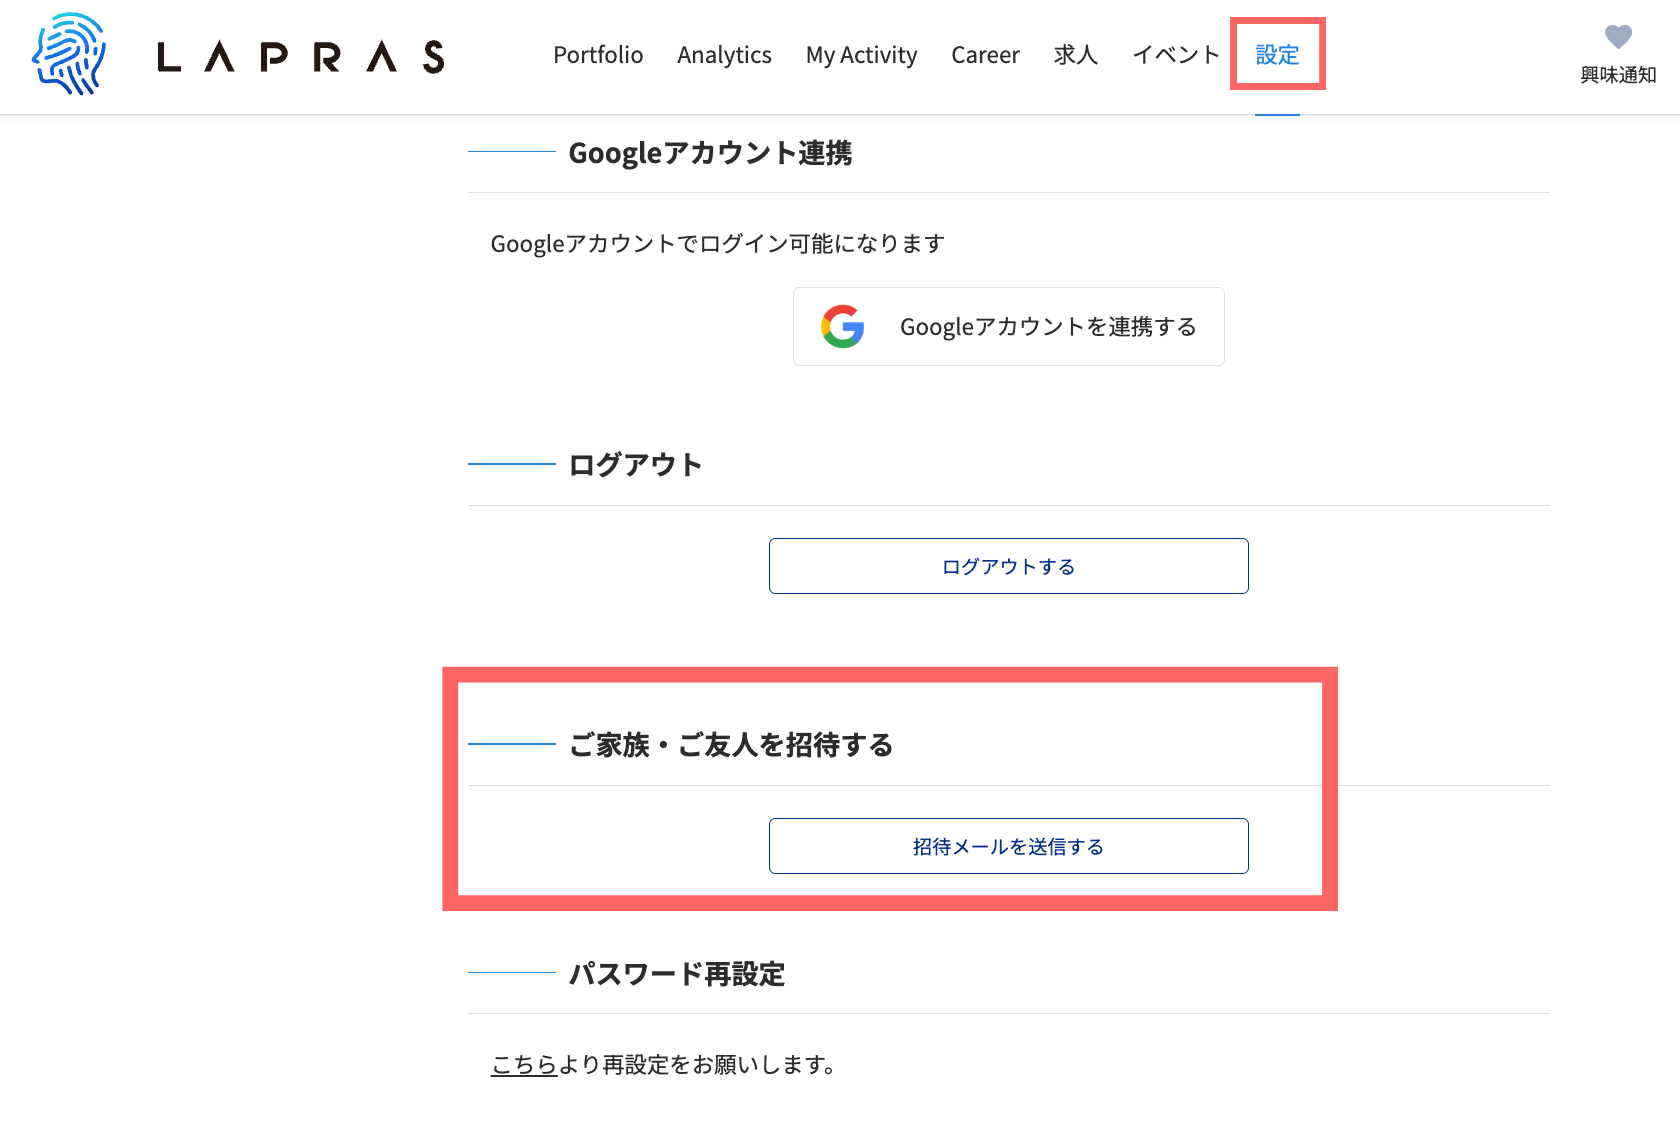Click the ログアウト section heading
This screenshot has height=1122, width=1680.
coord(635,465)
